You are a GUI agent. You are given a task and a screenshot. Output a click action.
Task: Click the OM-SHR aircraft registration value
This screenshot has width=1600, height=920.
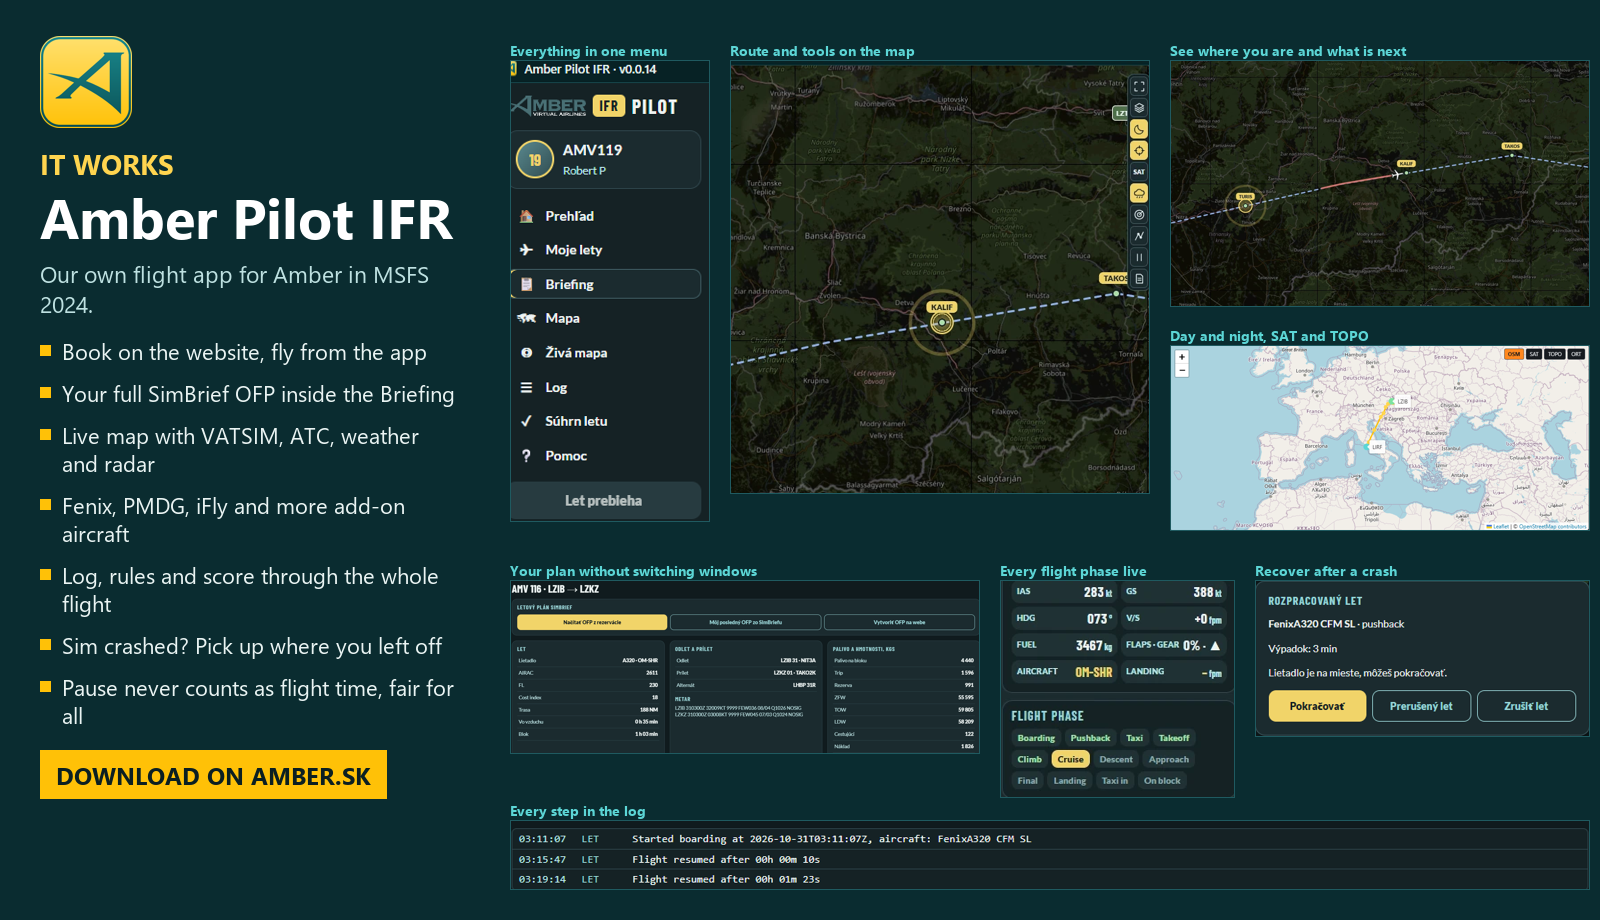(x=1093, y=673)
